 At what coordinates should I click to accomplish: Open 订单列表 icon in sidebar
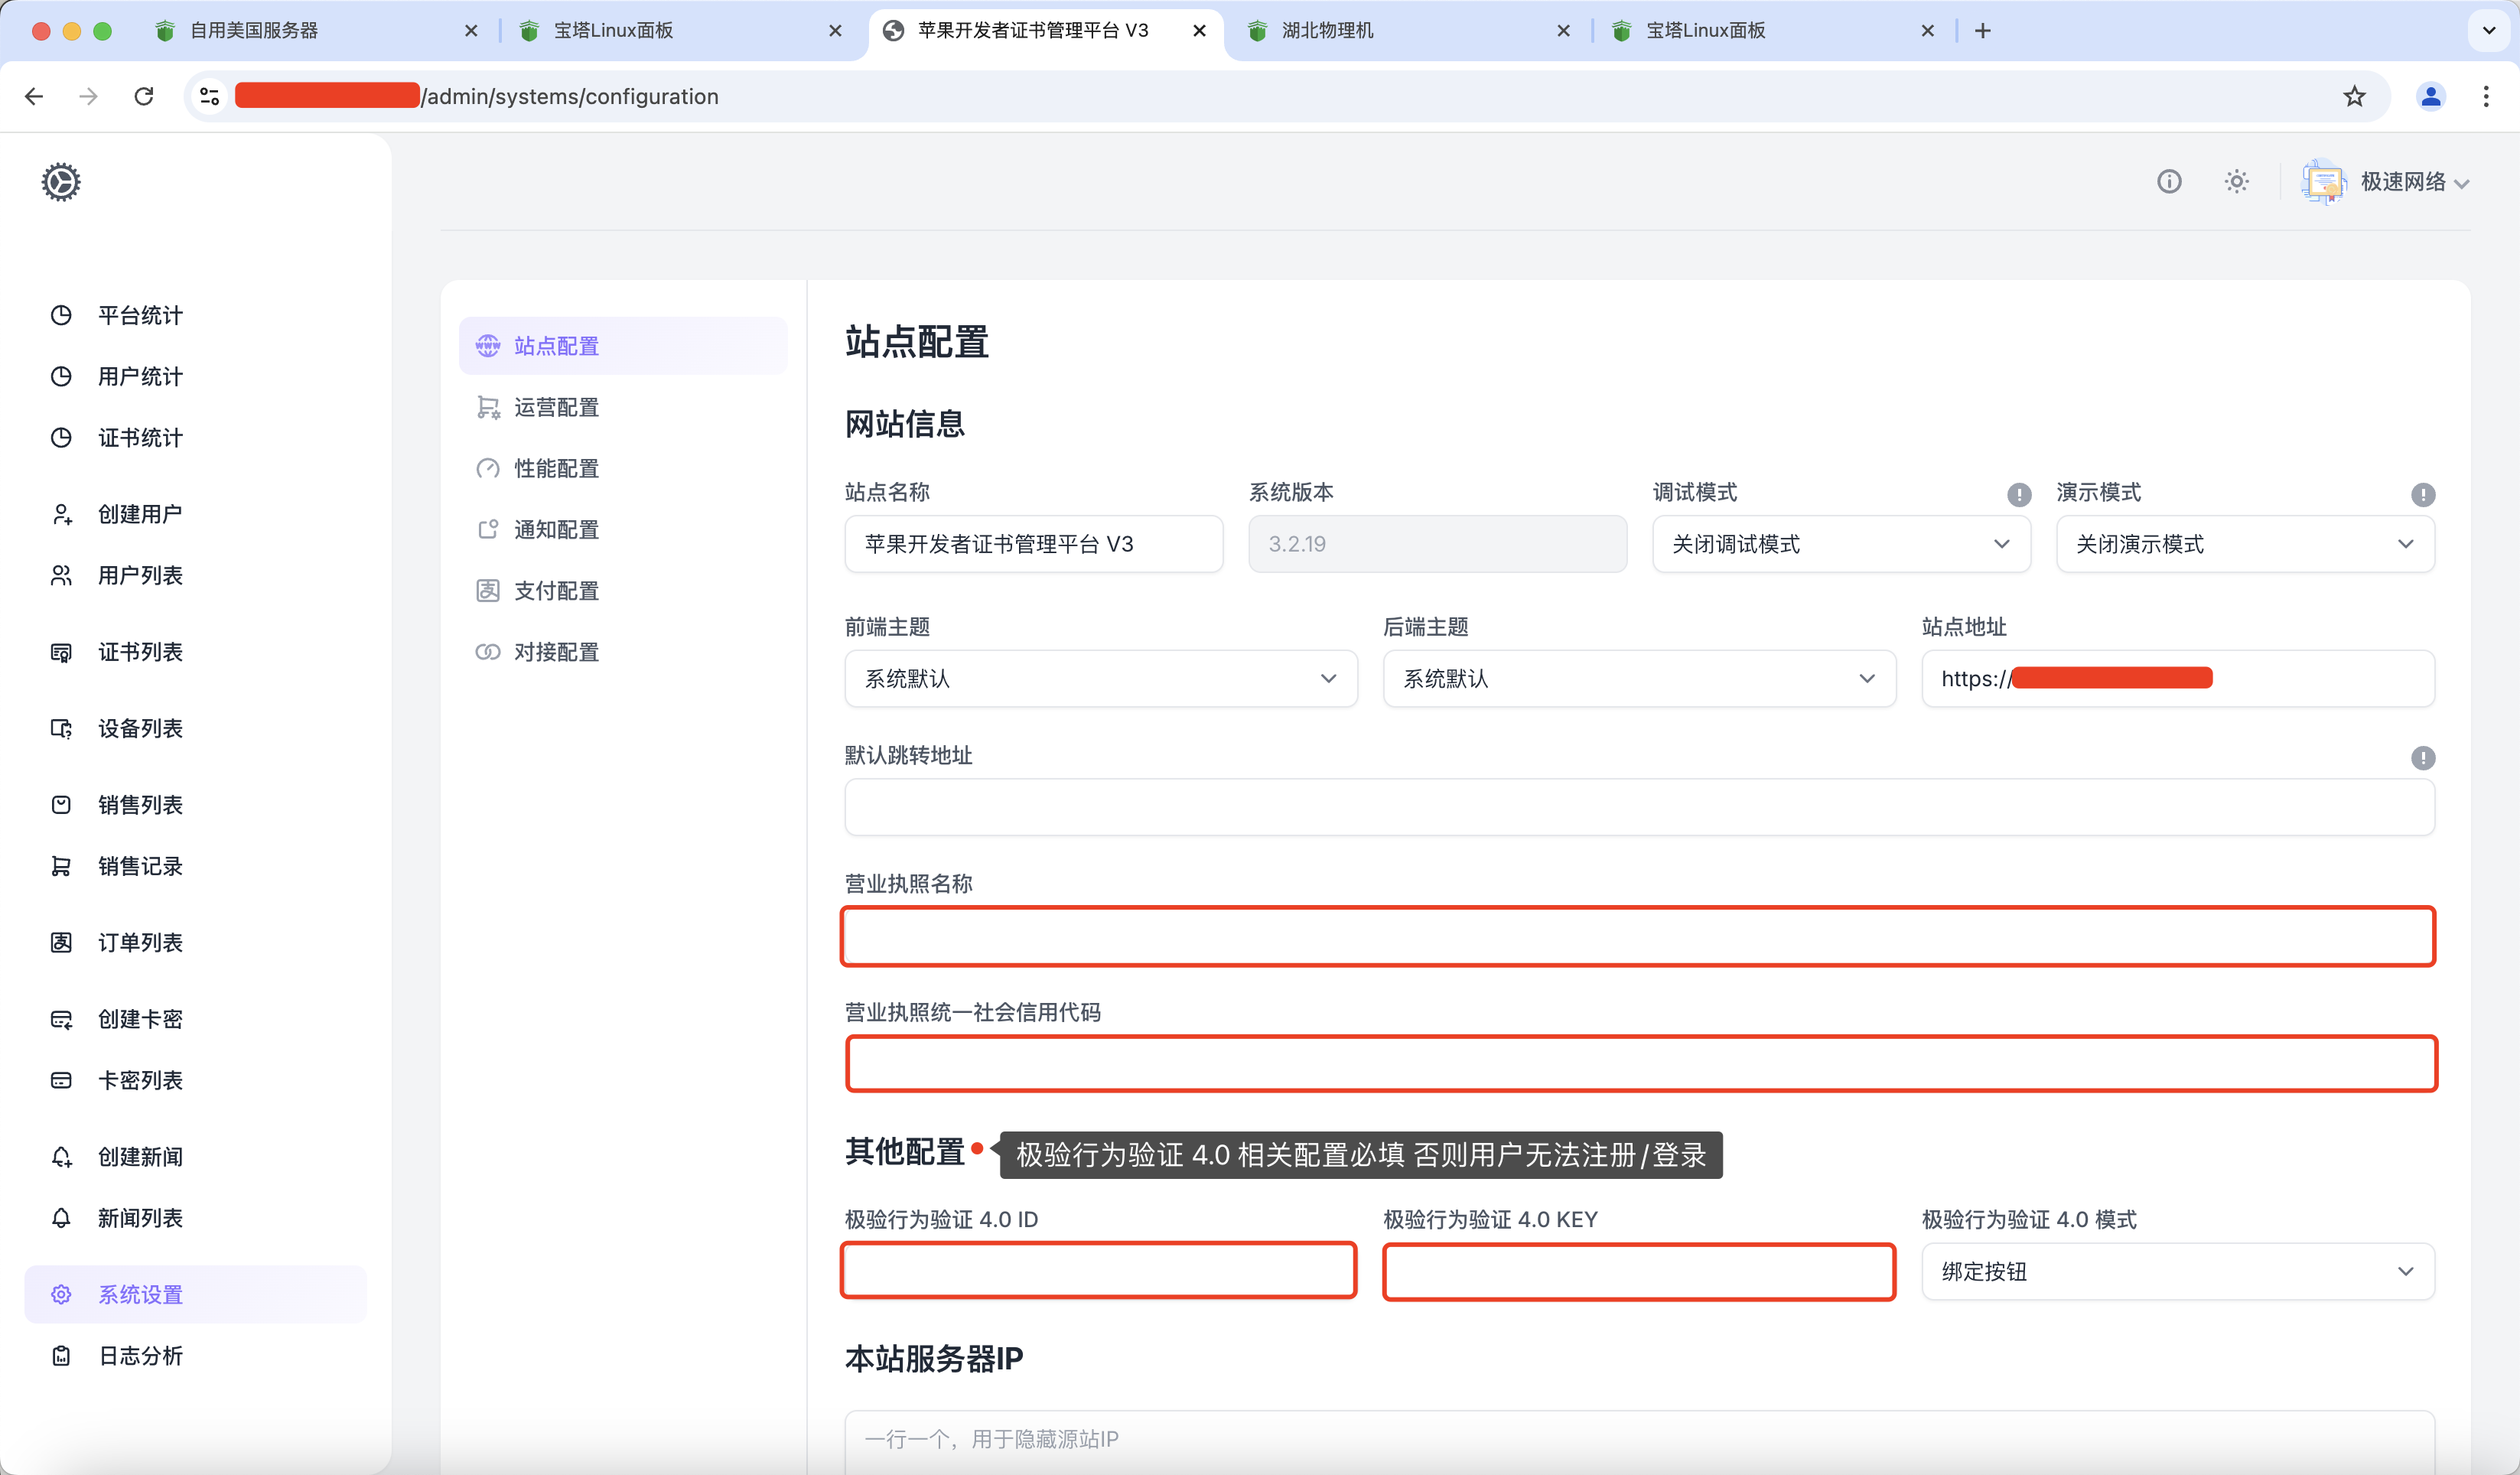(x=61, y=942)
